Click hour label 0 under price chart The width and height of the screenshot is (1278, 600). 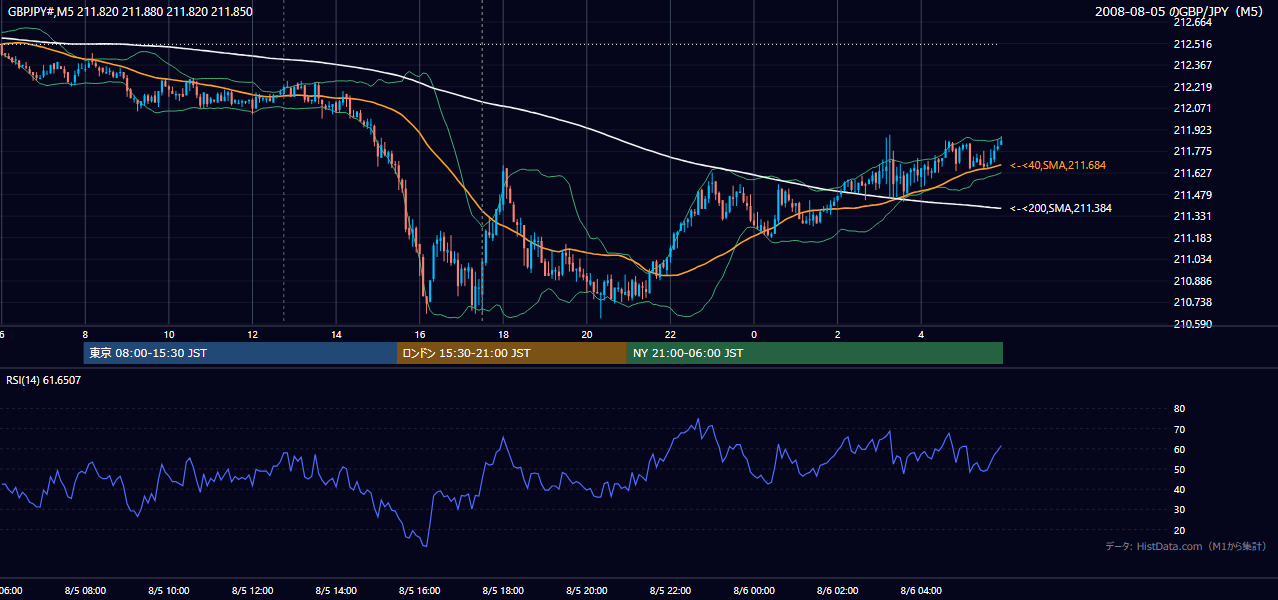click(x=754, y=334)
